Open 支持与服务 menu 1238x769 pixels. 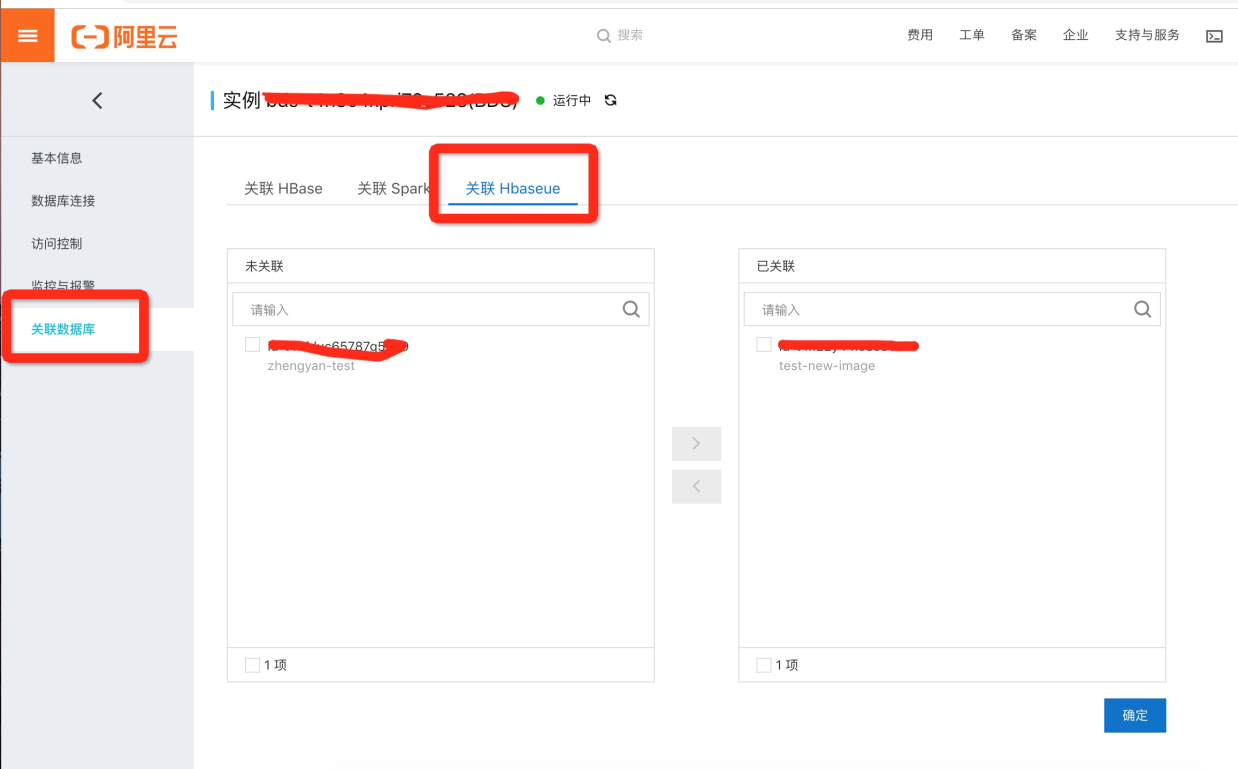1147,36
